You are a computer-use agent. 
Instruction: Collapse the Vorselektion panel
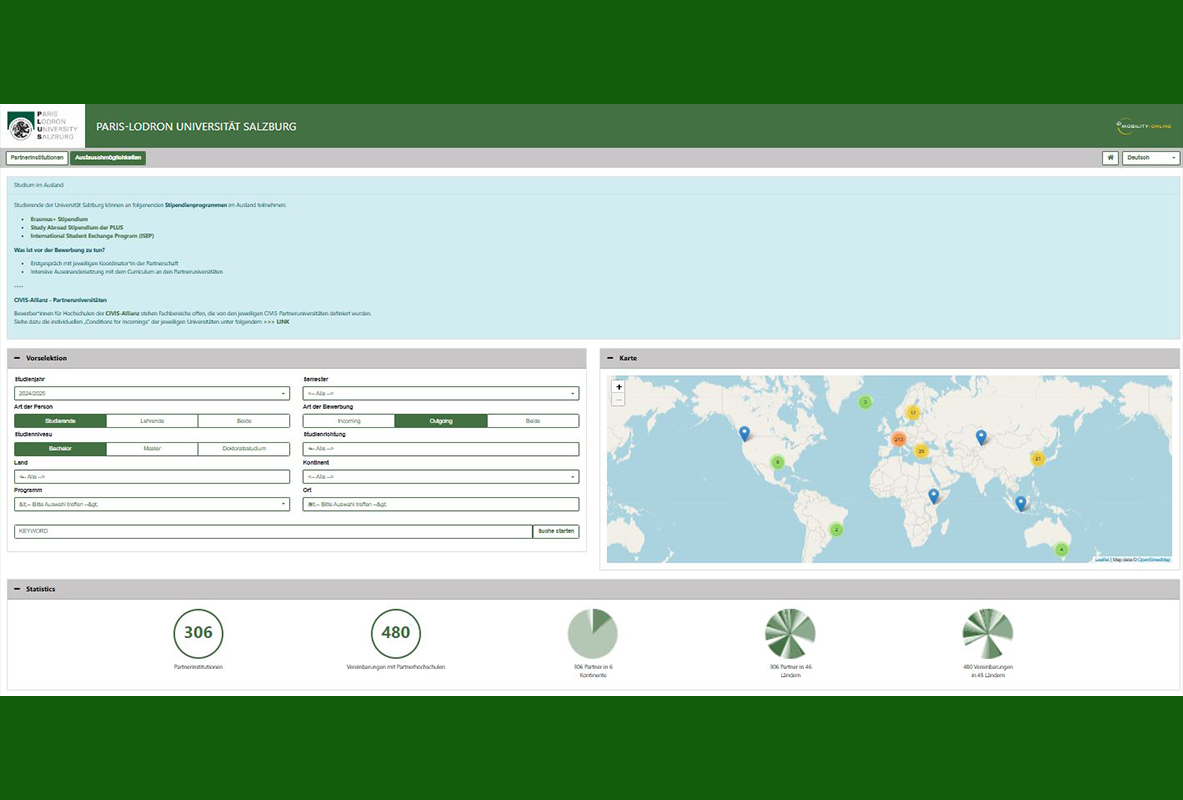17,358
